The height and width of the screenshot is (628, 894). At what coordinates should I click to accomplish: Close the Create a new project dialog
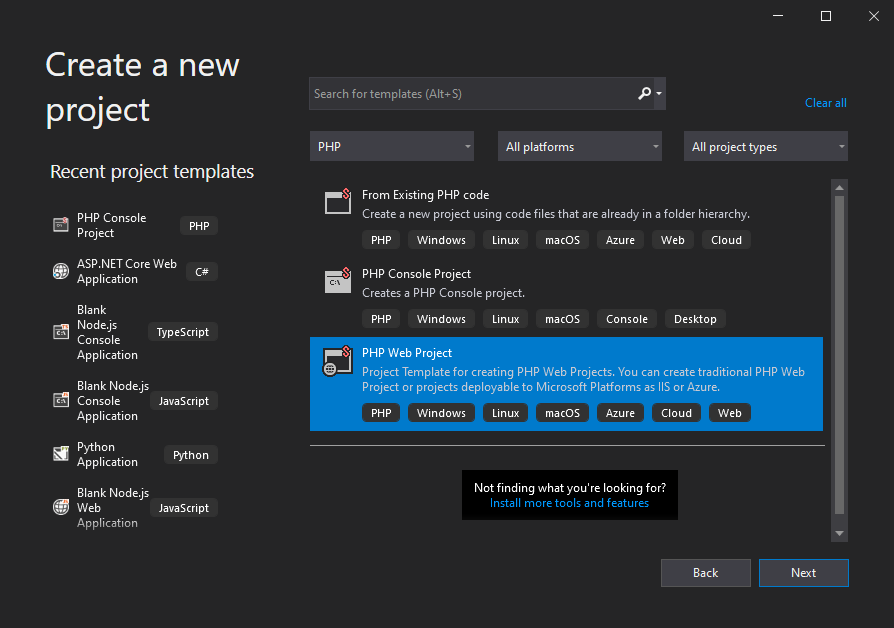(x=873, y=16)
